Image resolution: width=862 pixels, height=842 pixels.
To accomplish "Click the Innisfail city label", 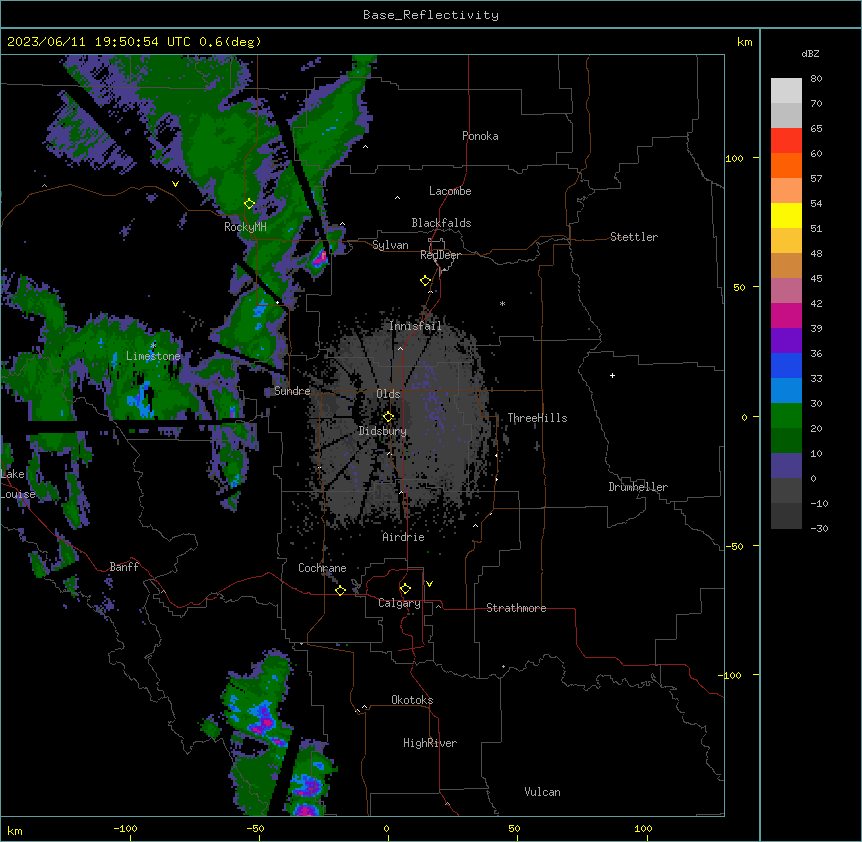I will pyautogui.click(x=415, y=326).
